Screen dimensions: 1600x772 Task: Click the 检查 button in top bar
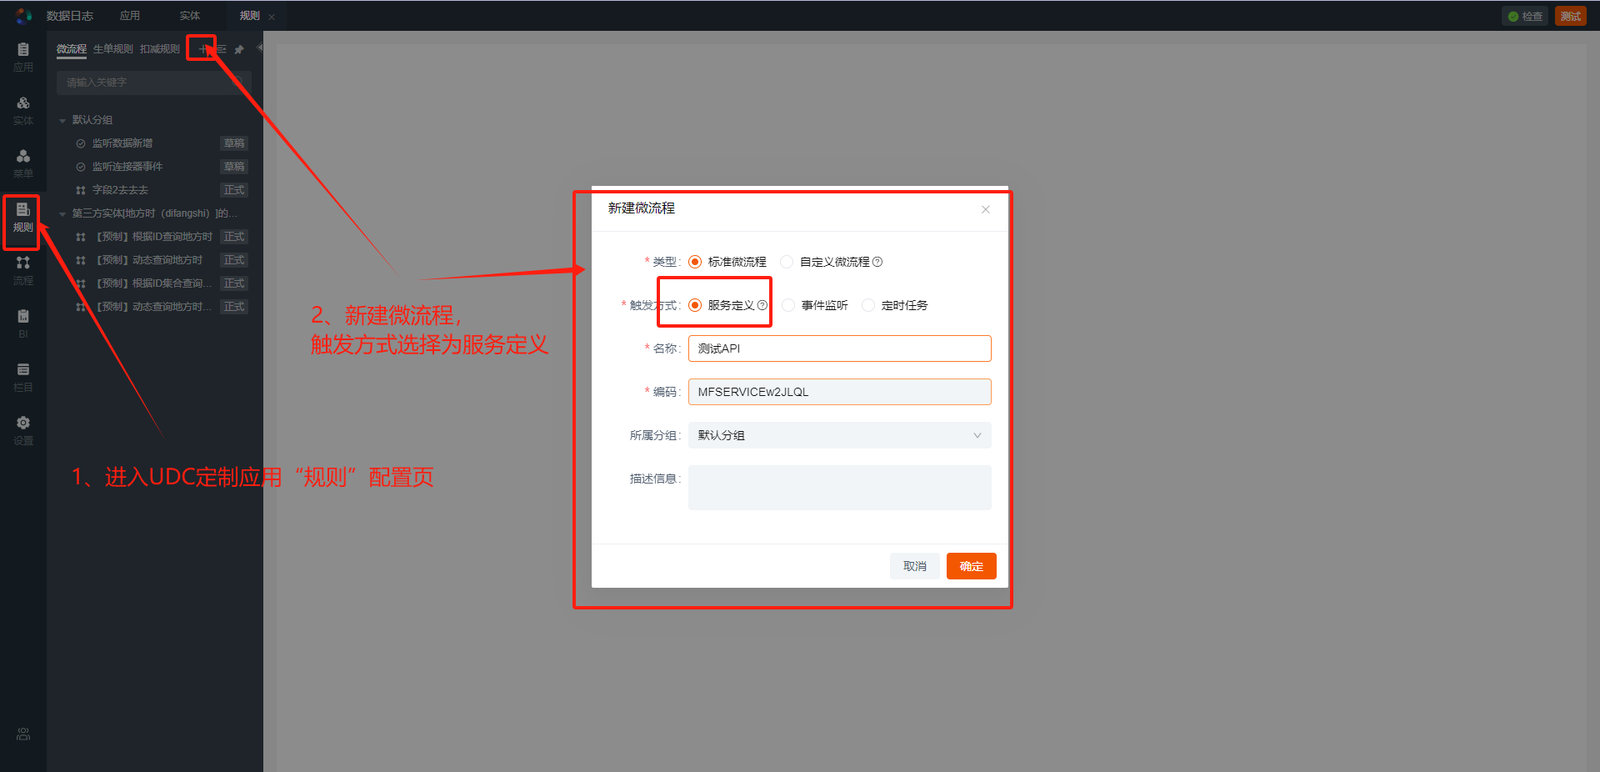tap(1526, 16)
